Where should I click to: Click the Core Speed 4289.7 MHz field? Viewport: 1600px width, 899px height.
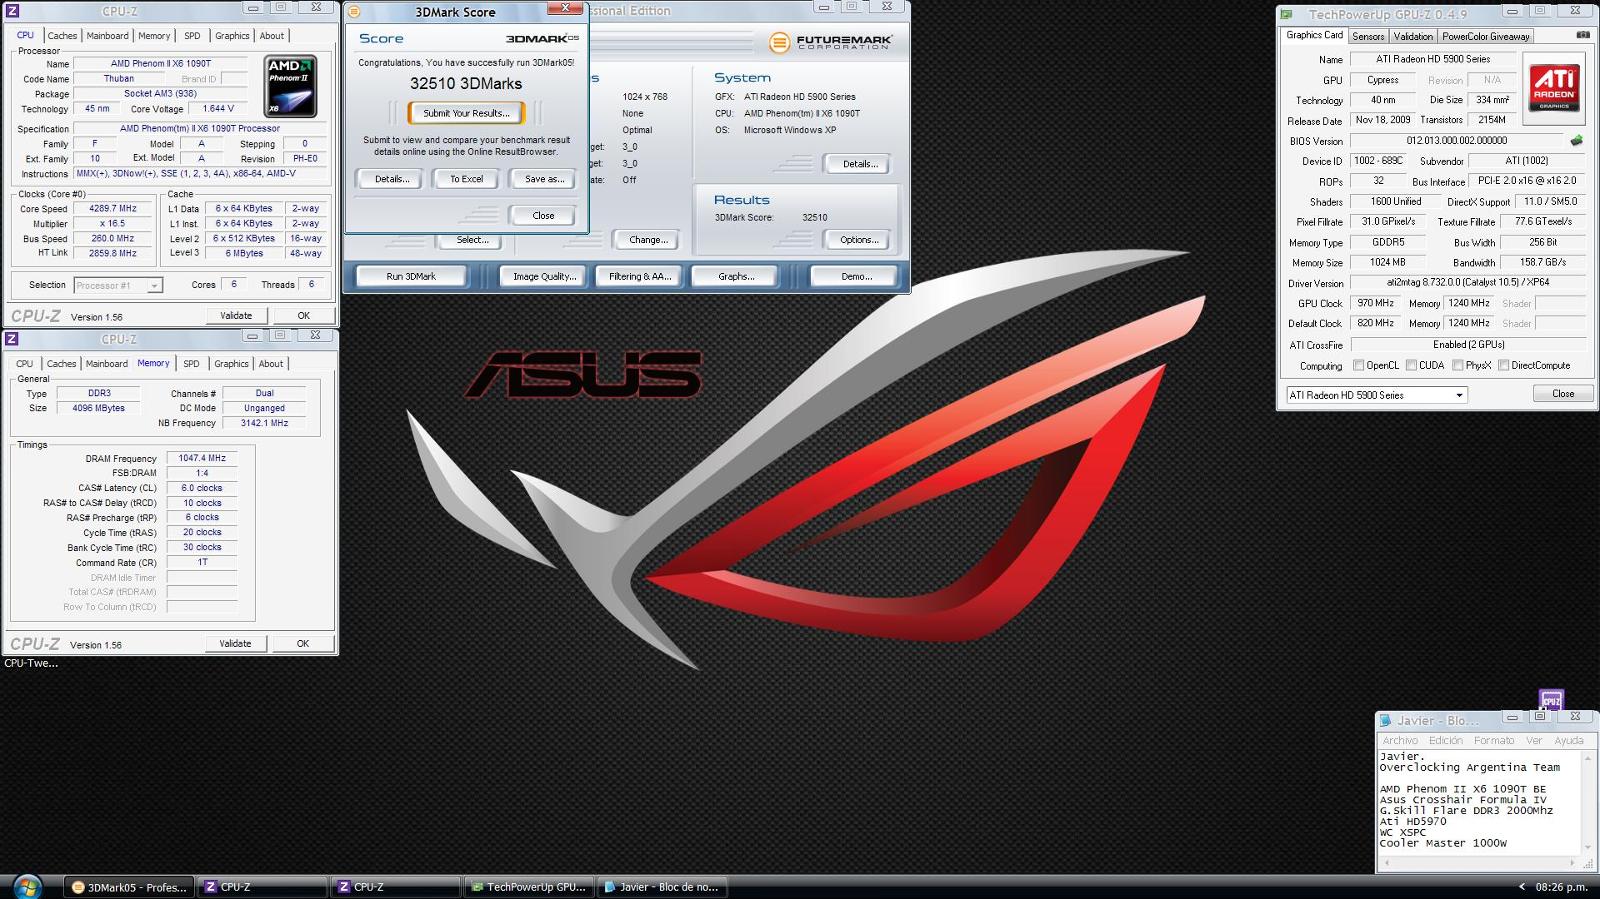pyautogui.click(x=113, y=209)
